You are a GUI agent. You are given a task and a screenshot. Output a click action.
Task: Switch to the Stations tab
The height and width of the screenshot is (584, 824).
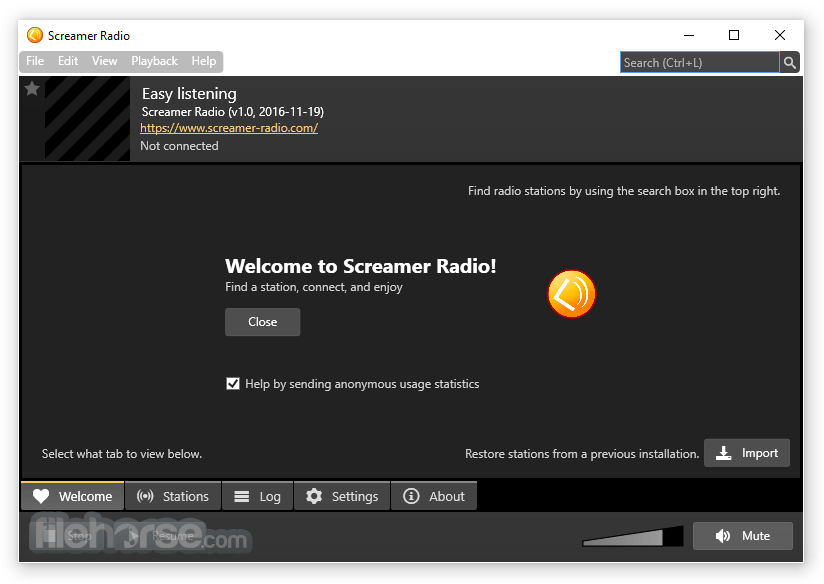pyautogui.click(x=173, y=496)
